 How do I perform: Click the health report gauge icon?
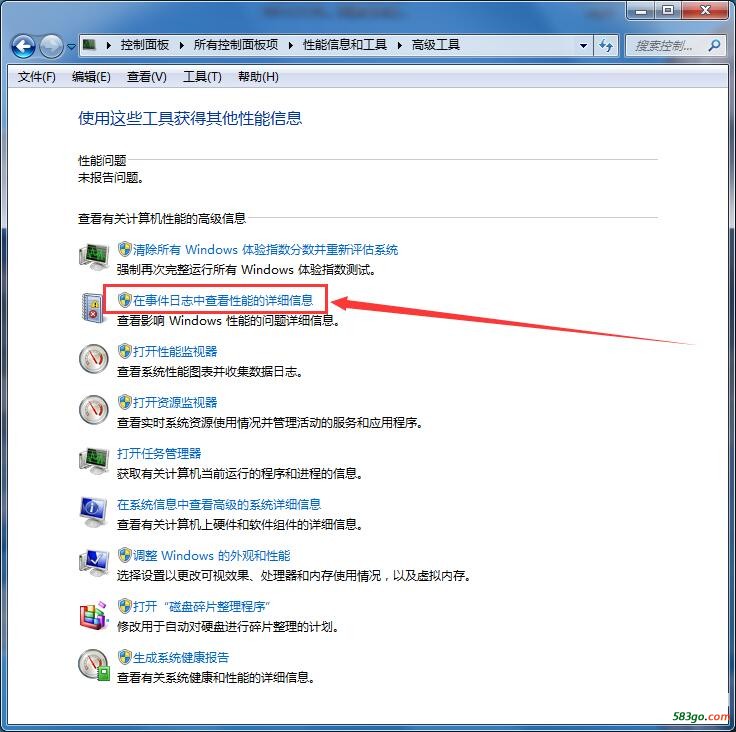(94, 664)
